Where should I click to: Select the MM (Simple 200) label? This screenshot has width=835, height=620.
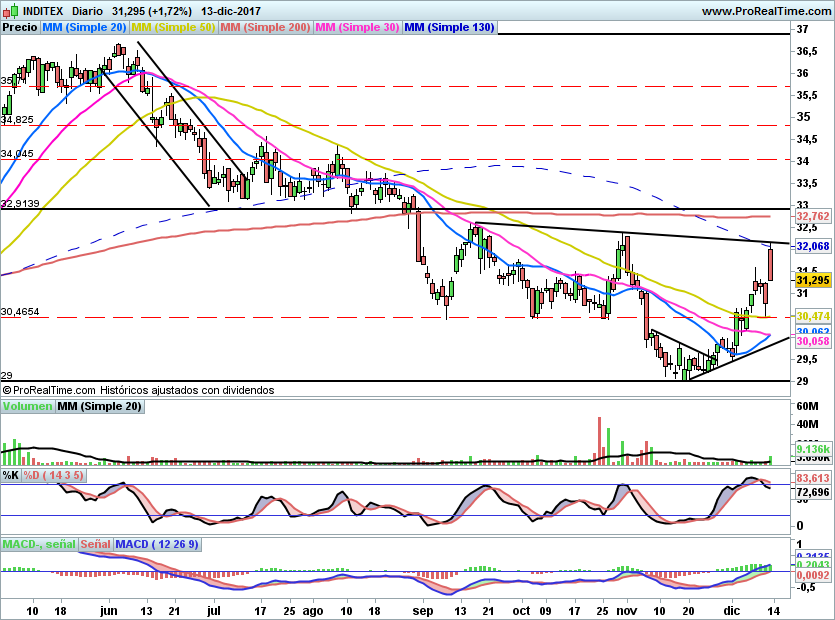click(x=266, y=27)
